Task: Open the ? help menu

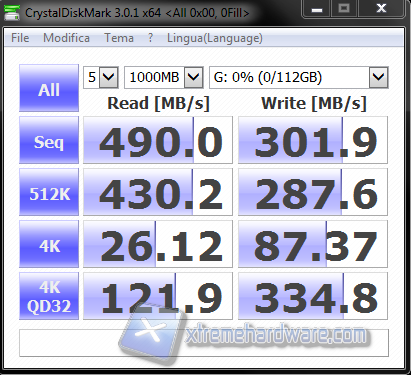Action: pos(150,38)
